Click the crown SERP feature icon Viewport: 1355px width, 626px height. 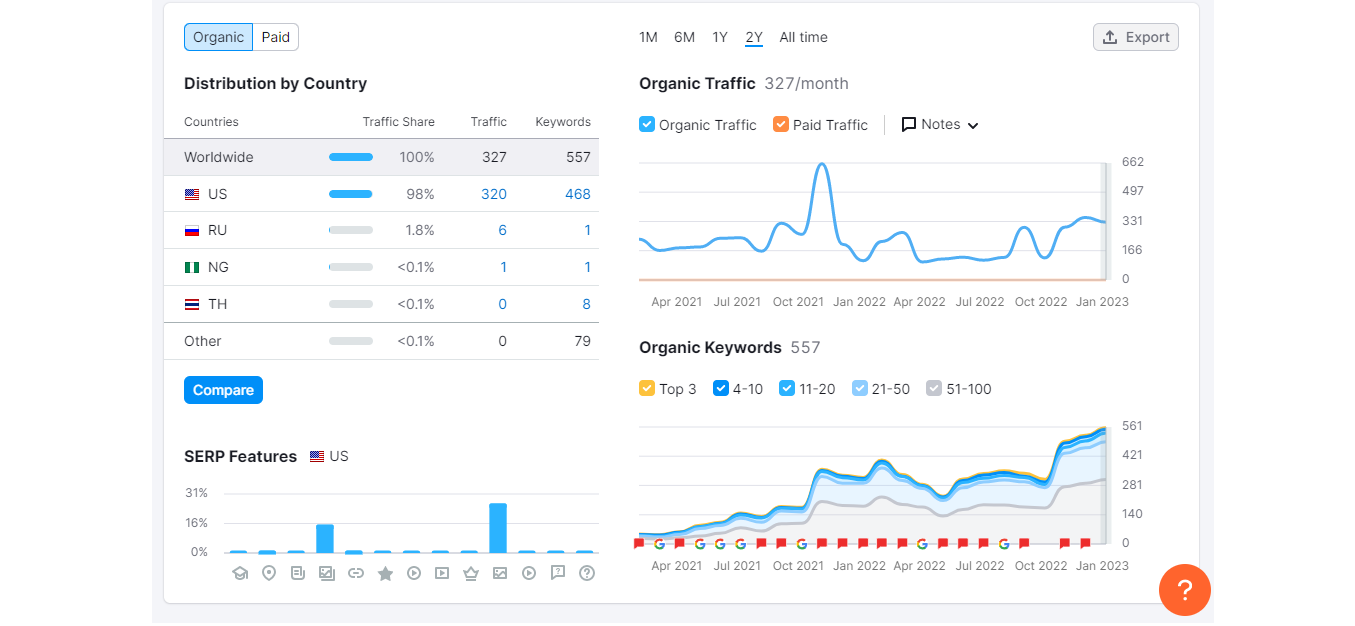pyautogui.click(x=471, y=573)
